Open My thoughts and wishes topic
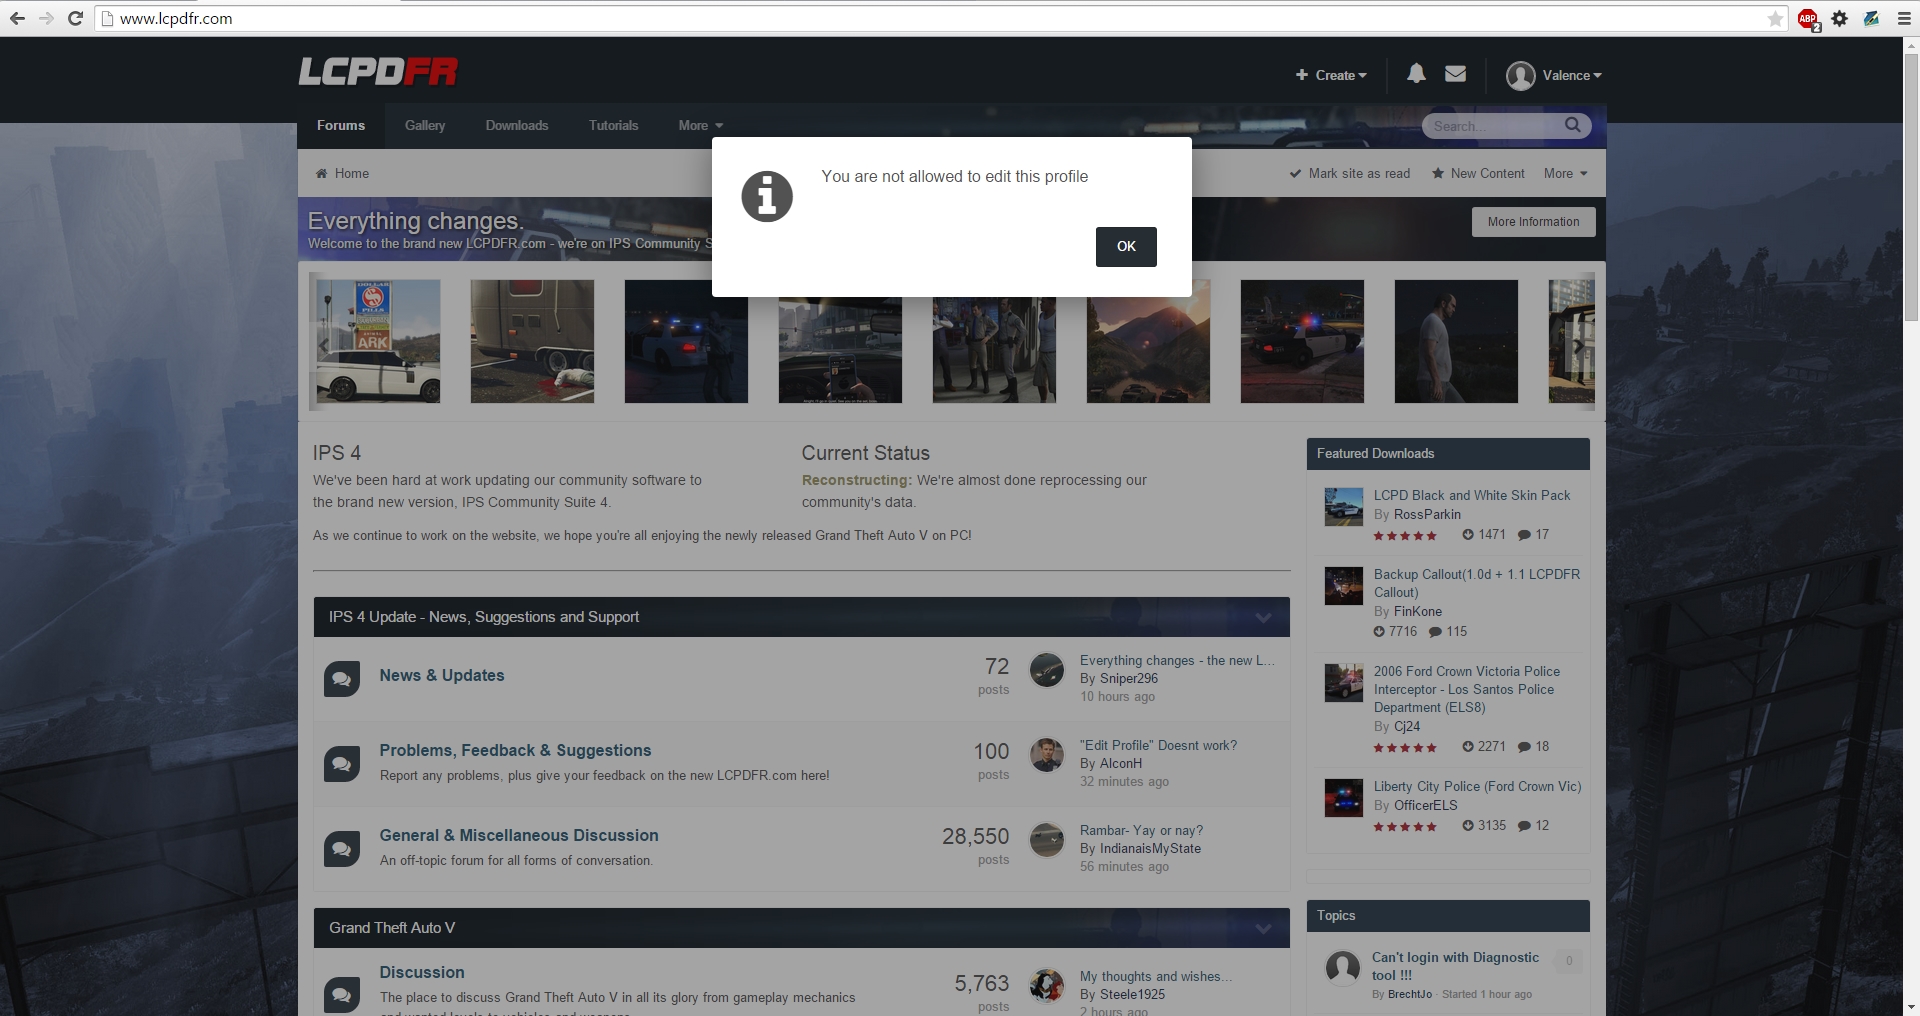The width and height of the screenshot is (1920, 1016). (x=1156, y=976)
